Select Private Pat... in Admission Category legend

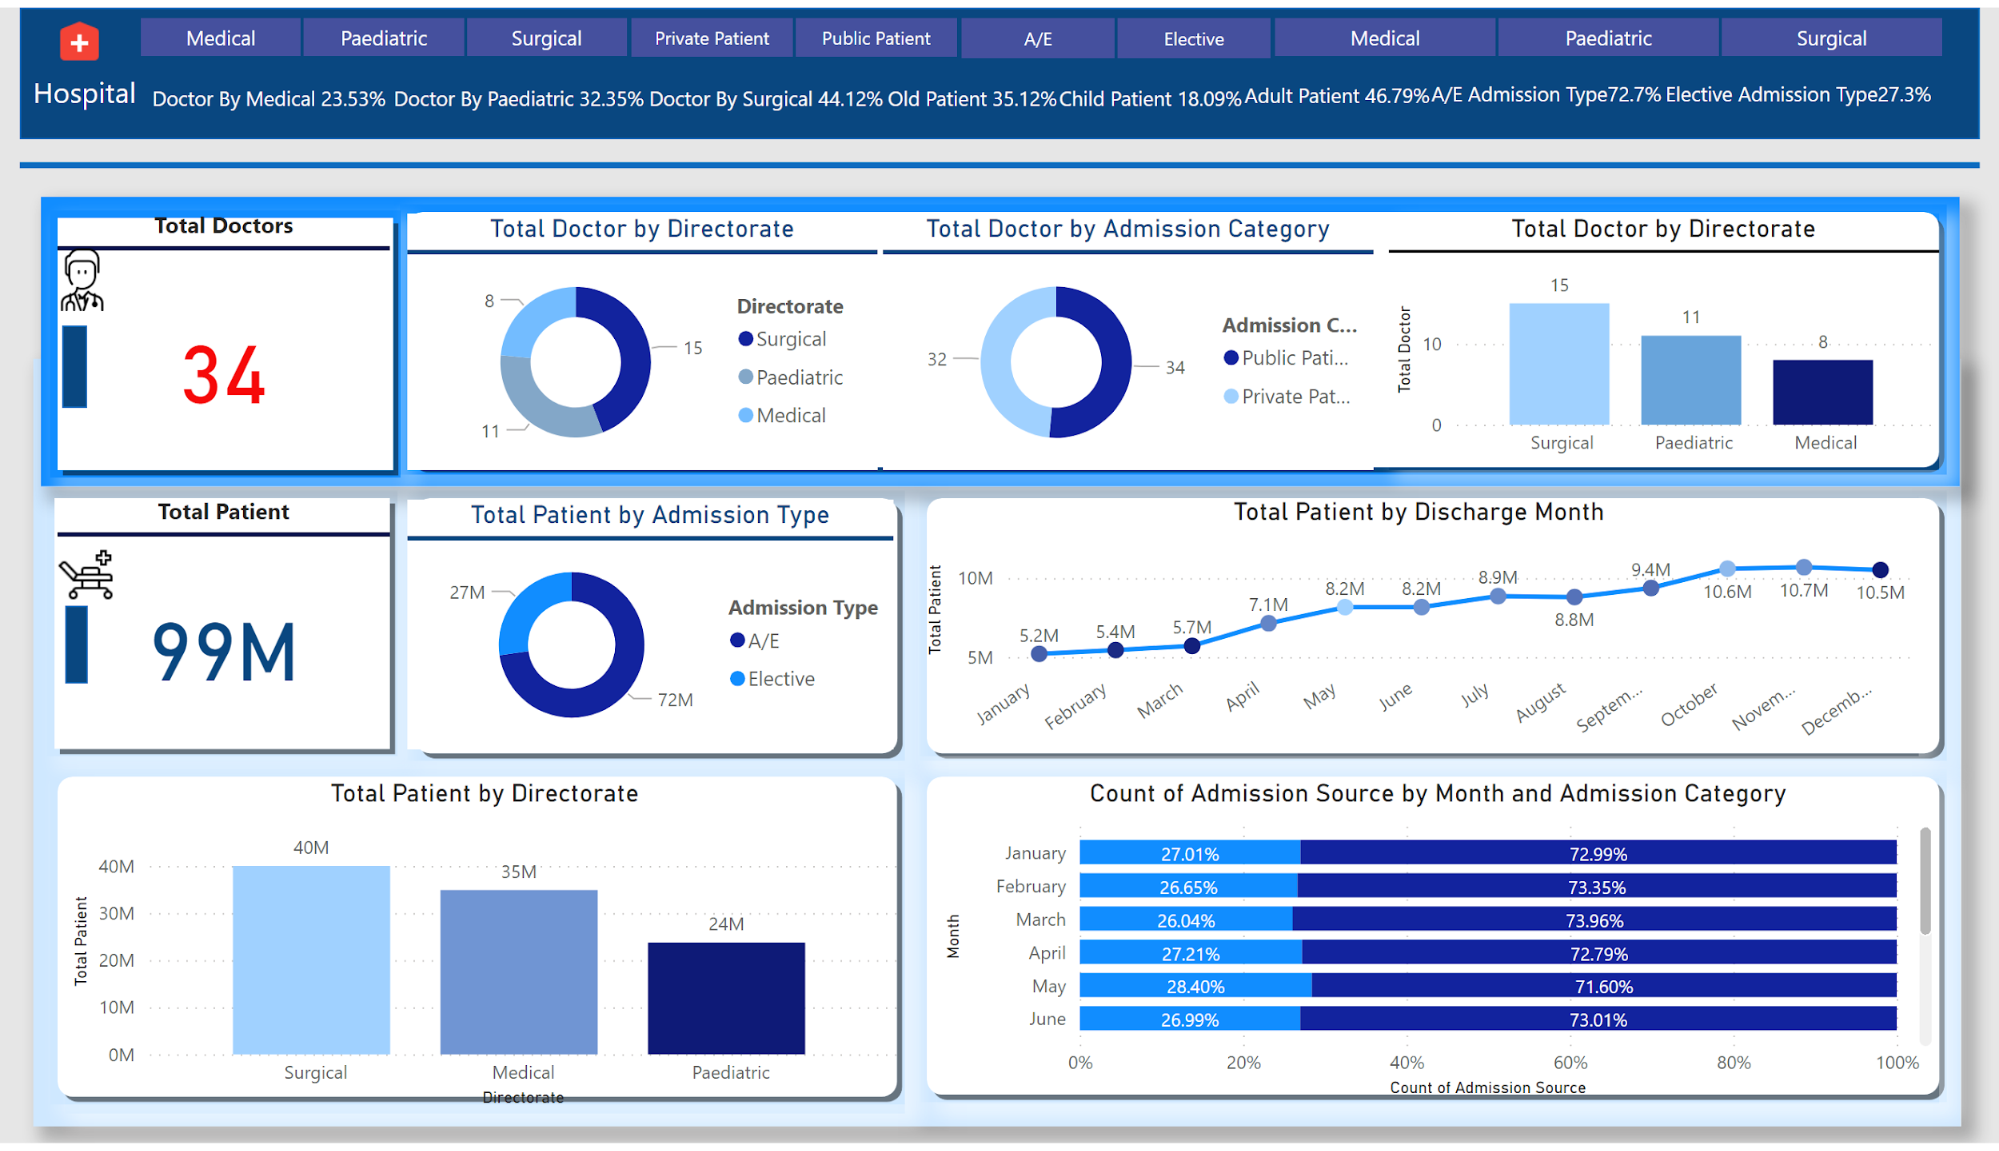(1287, 396)
